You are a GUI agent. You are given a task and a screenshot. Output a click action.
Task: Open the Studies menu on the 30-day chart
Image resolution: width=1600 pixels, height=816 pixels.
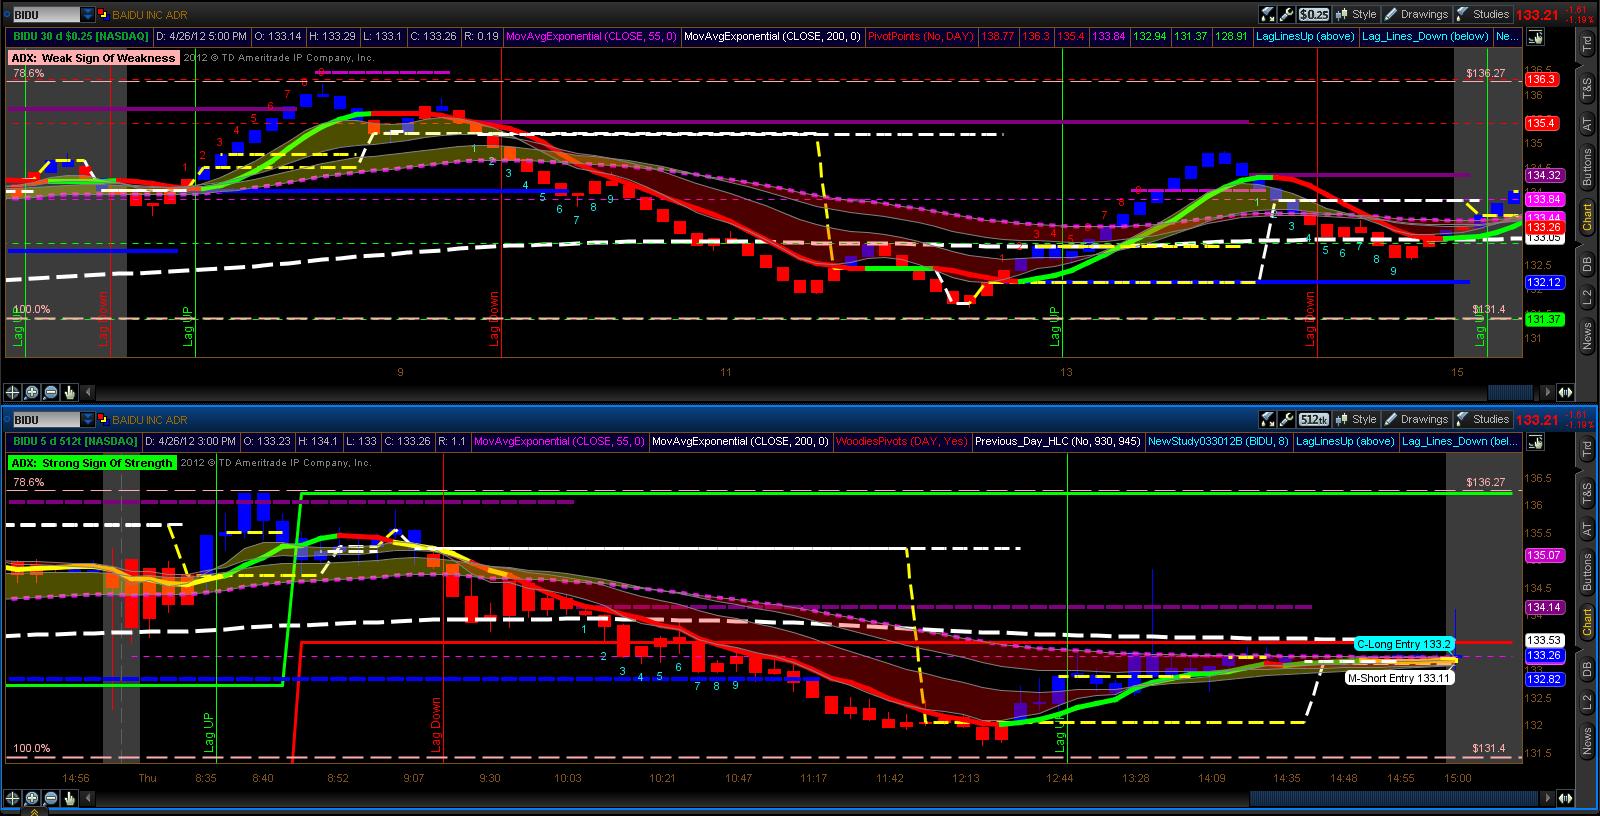point(1484,14)
